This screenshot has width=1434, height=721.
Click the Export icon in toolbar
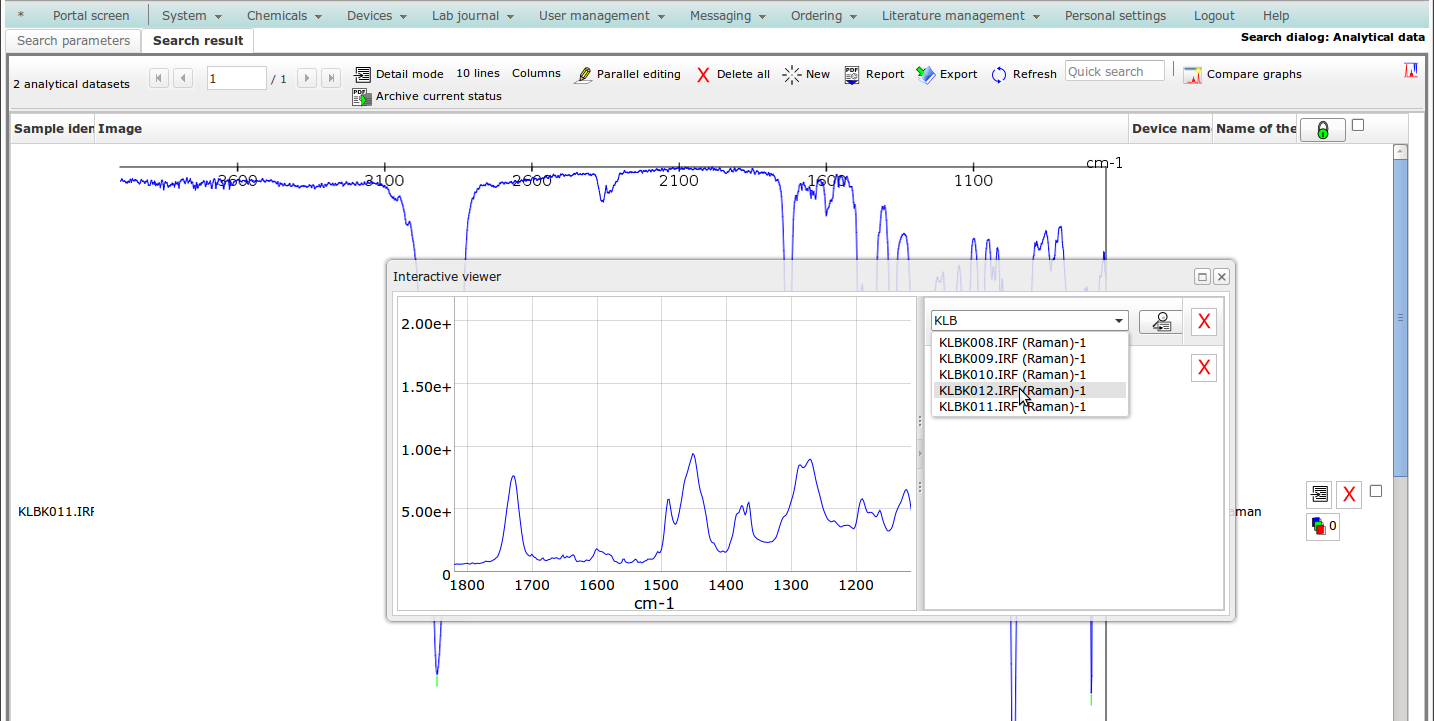tap(925, 75)
